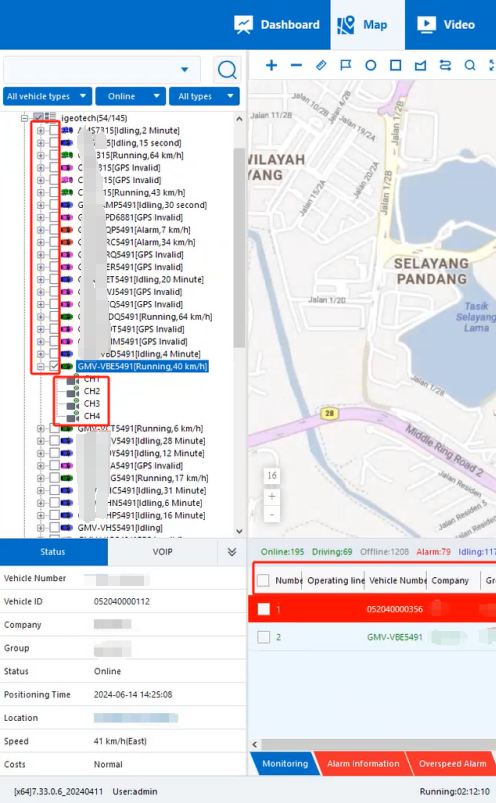Image resolution: width=496 pixels, height=803 pixels.
Task: Click the map search magnifier in toolbar
Action: tap(469, 65)
